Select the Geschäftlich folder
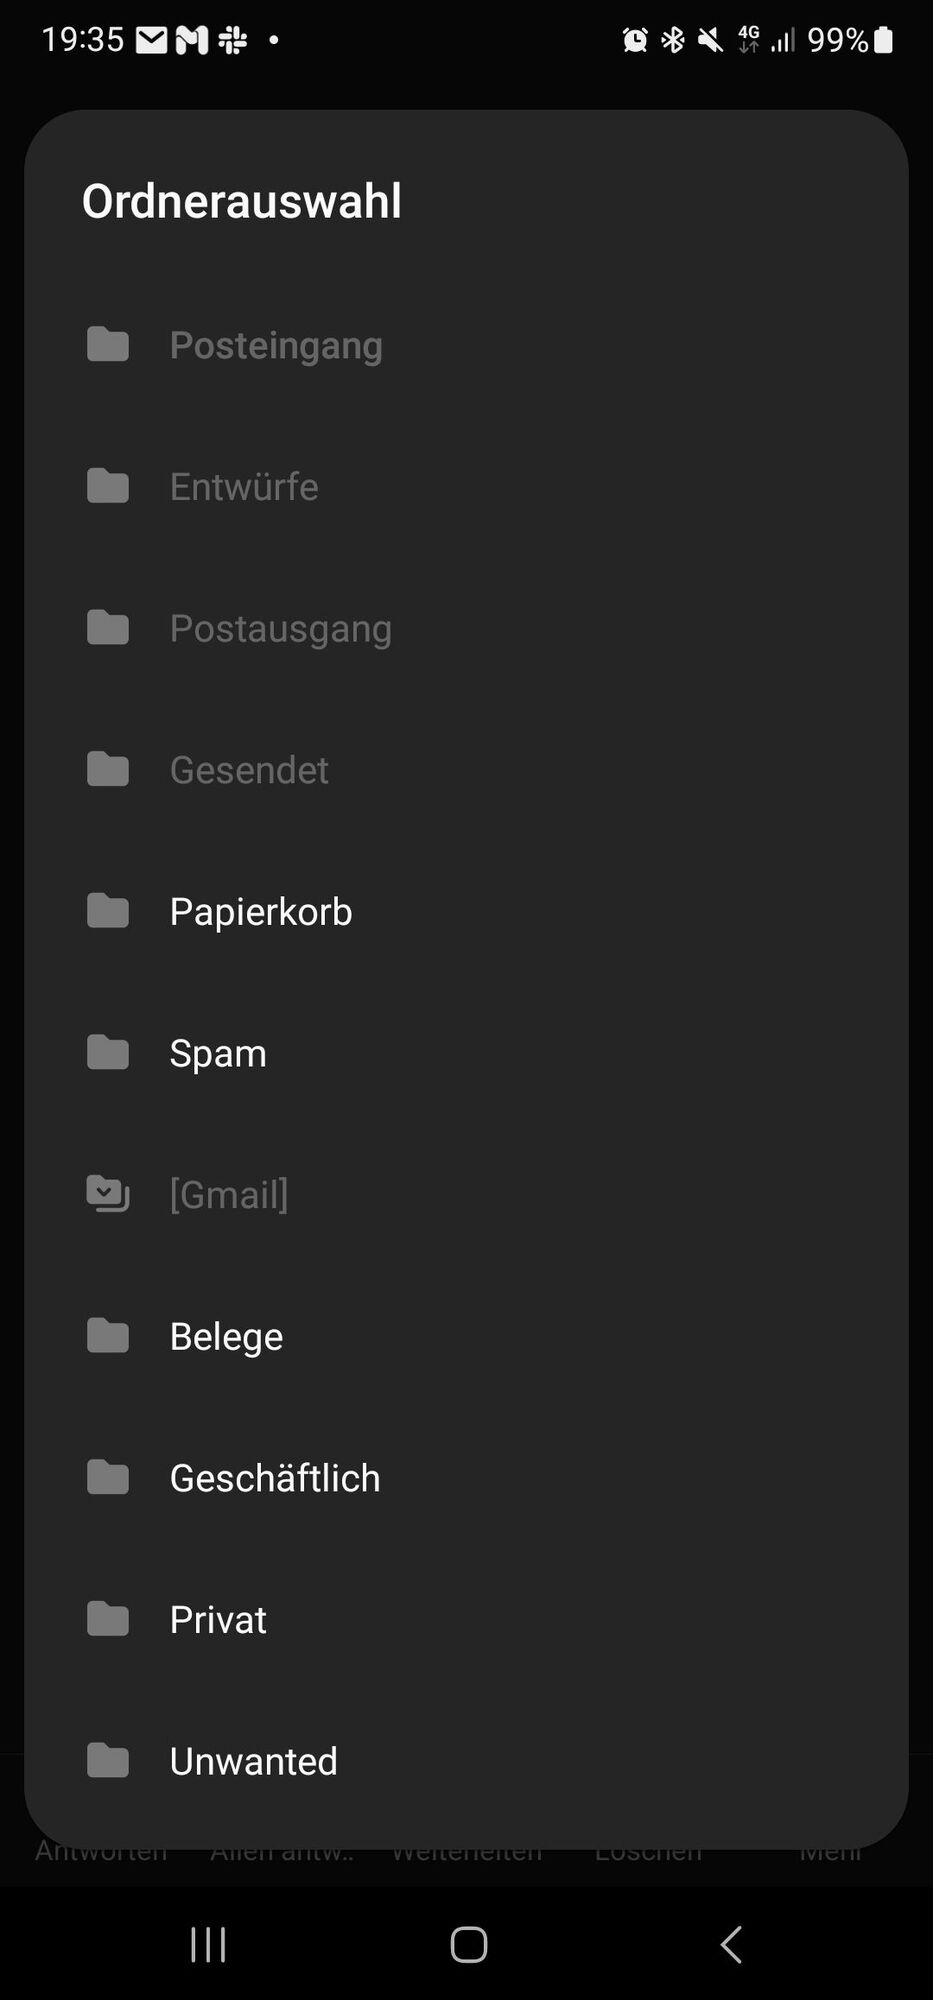 [466, 1477]
